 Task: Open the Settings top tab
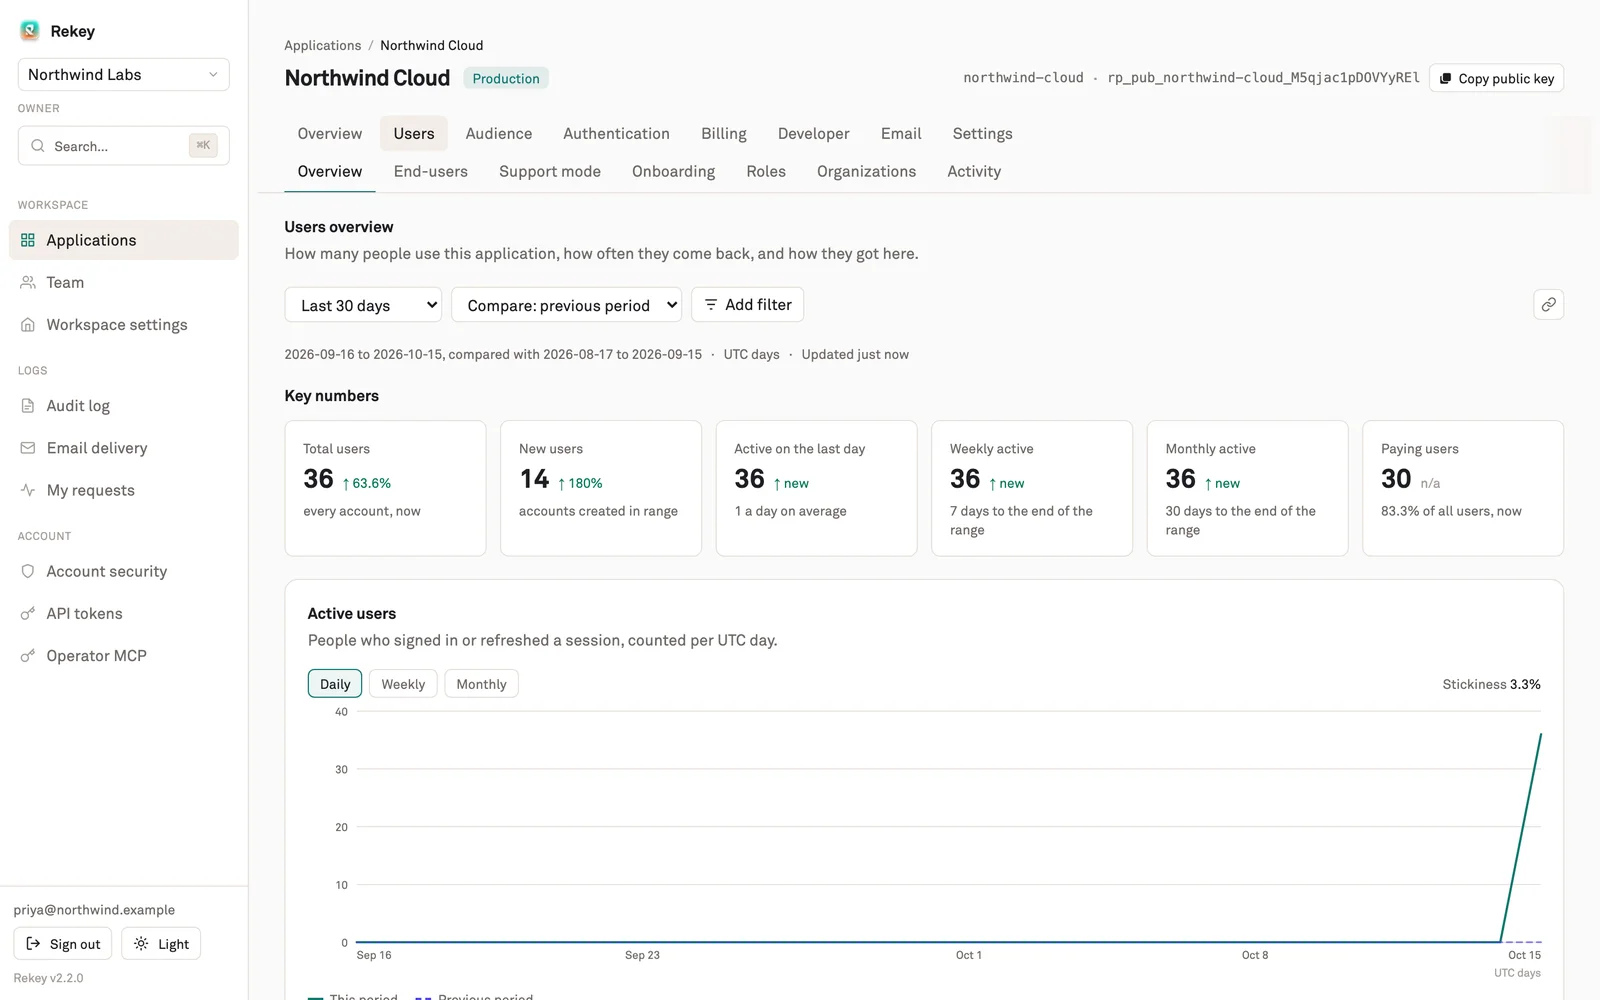(982, 134)
